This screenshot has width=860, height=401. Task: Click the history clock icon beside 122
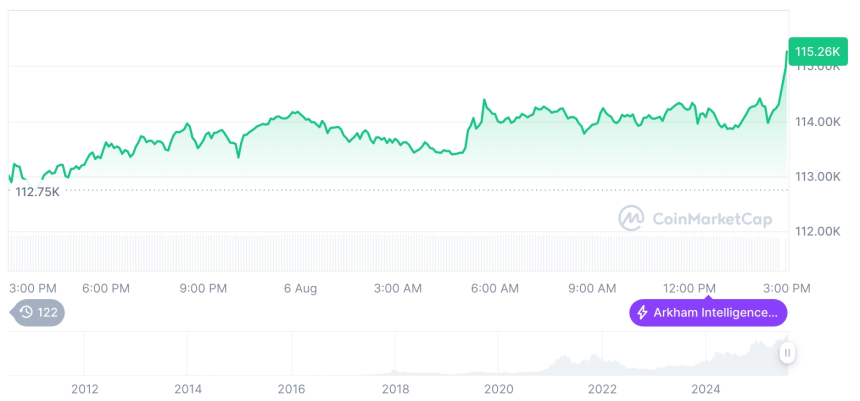(26, 312)
